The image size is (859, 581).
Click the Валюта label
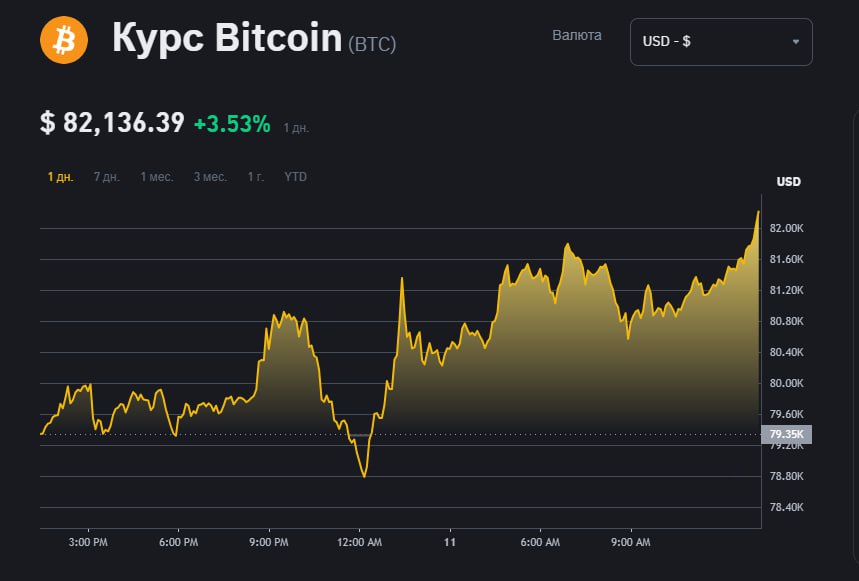click(577, 36)
